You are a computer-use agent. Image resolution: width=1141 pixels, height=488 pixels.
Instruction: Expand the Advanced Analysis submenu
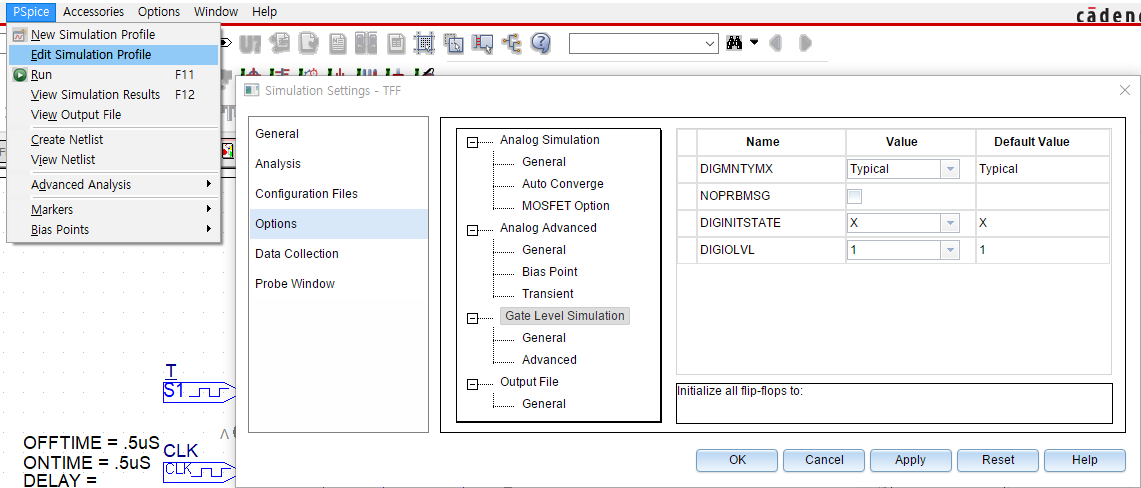113,185
